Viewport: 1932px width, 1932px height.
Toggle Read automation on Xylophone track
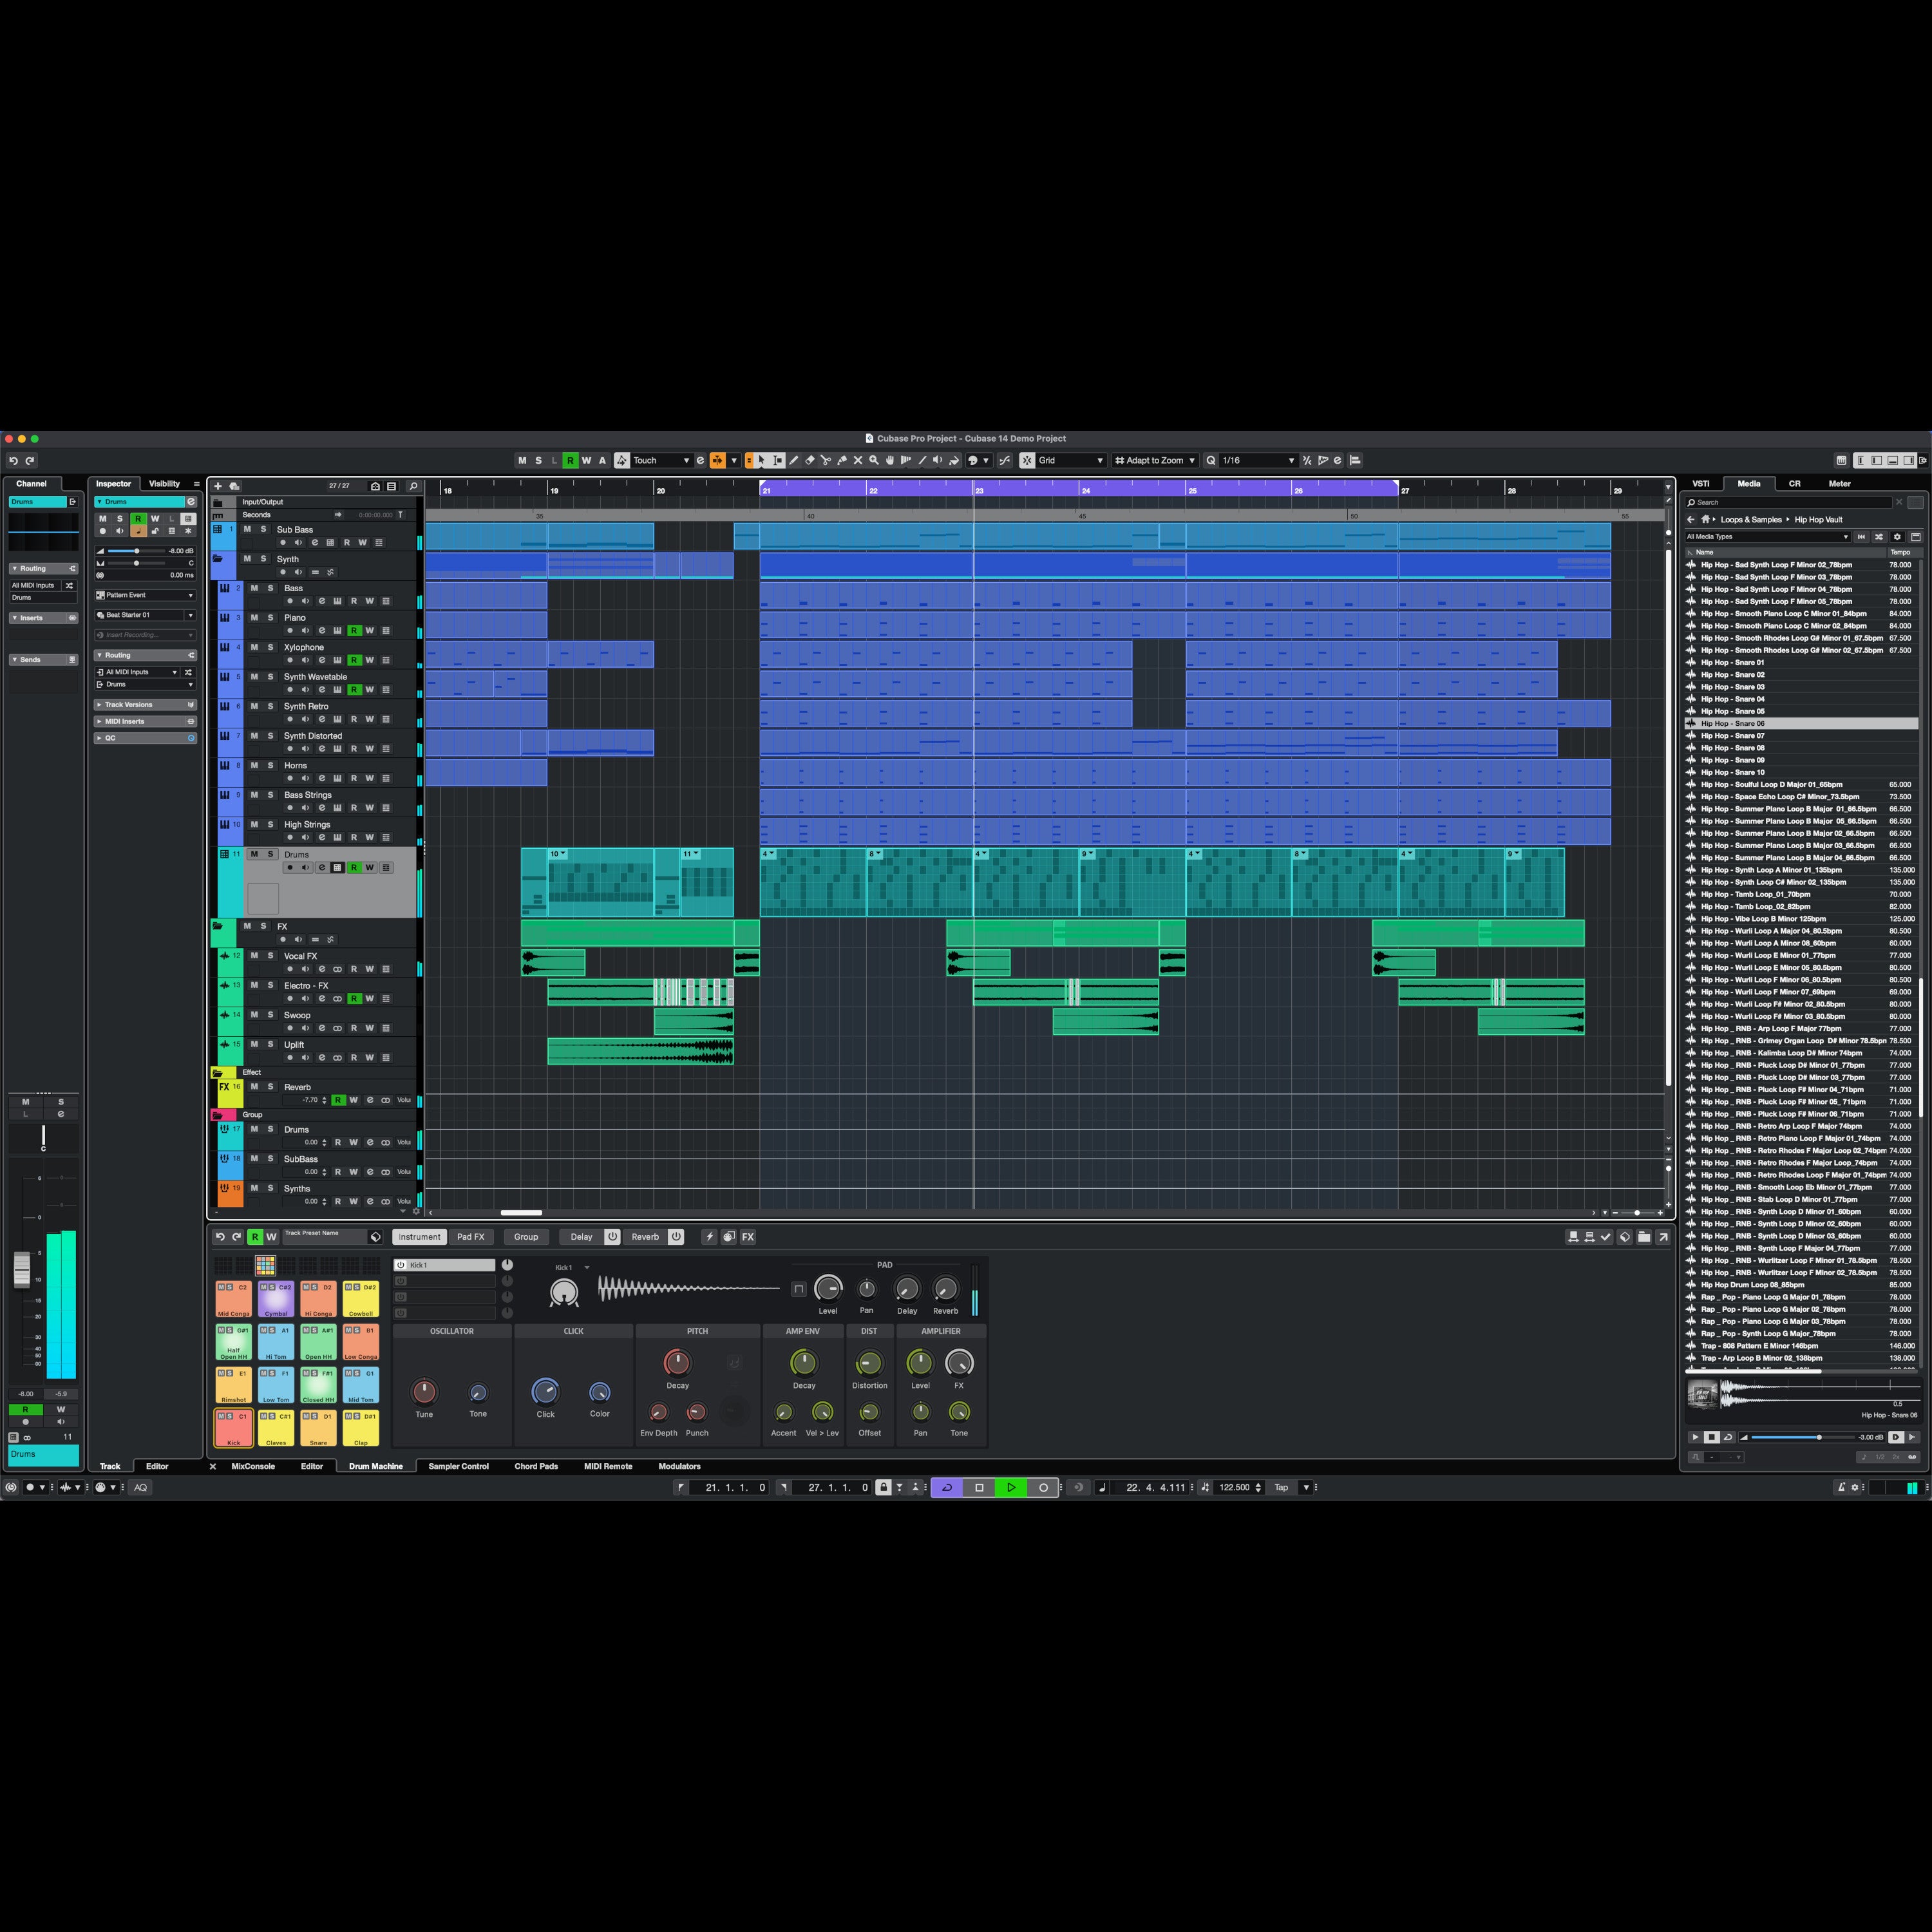point(354,660)
